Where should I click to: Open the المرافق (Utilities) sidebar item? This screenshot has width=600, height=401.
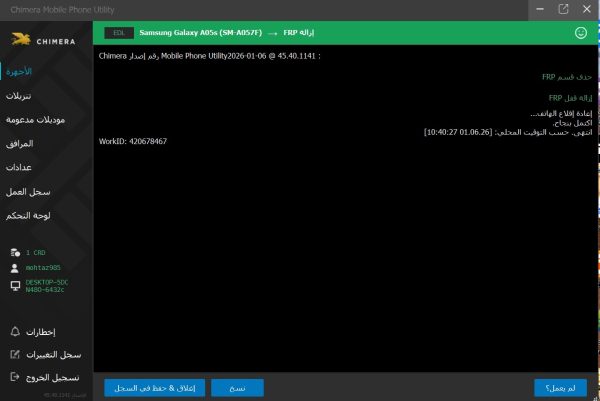20,144
